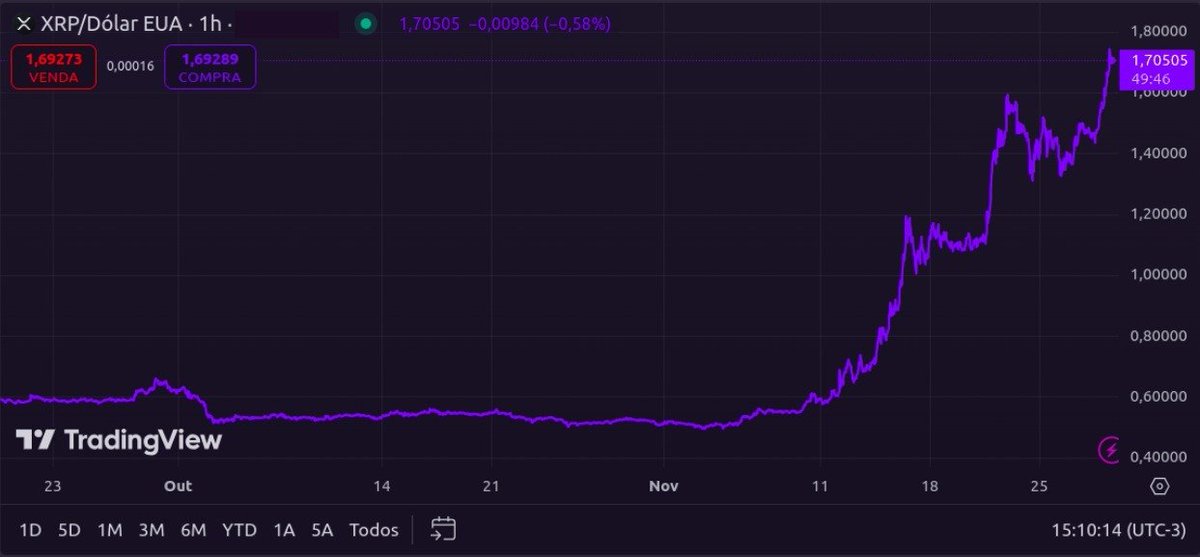Image resolution: width=1200 pixels, height=557 pixels.
Task: Click the TradingView logo
Action: pos(119,440)
